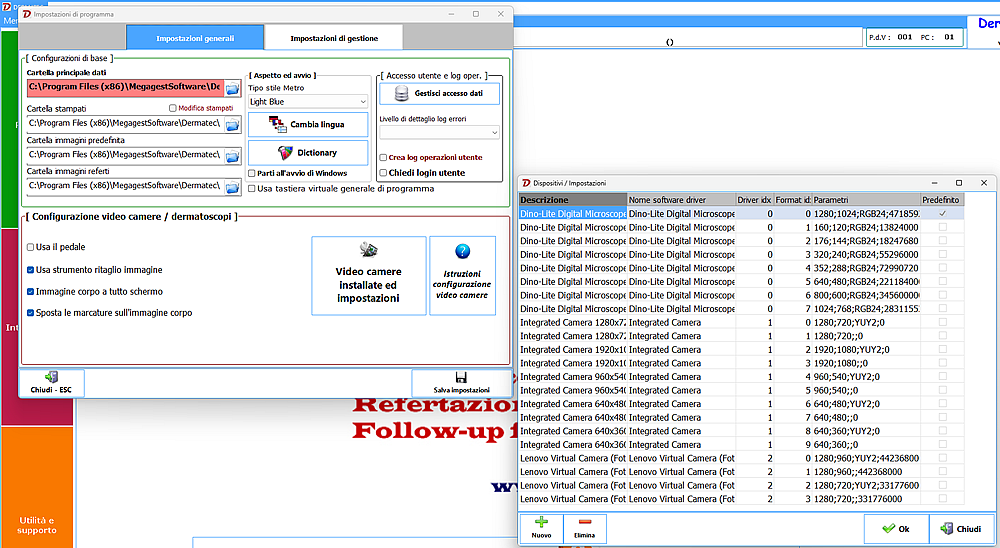Toggle Usa tastiera virtuale generale di programma
Image resolution: width=1000 pixels, height=548 pixels.
coord(251,189)
